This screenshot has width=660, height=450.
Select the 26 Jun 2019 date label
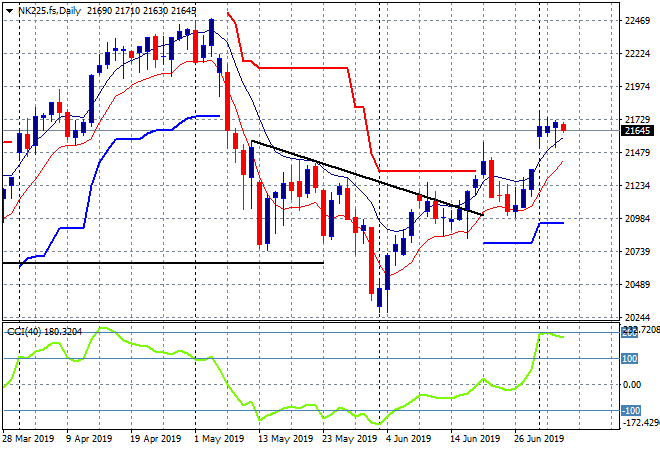[539, 439]
